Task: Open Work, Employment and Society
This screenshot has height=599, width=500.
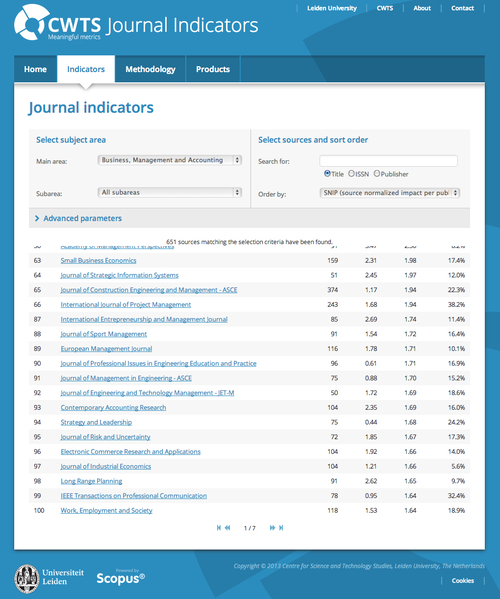Action: 107,510
